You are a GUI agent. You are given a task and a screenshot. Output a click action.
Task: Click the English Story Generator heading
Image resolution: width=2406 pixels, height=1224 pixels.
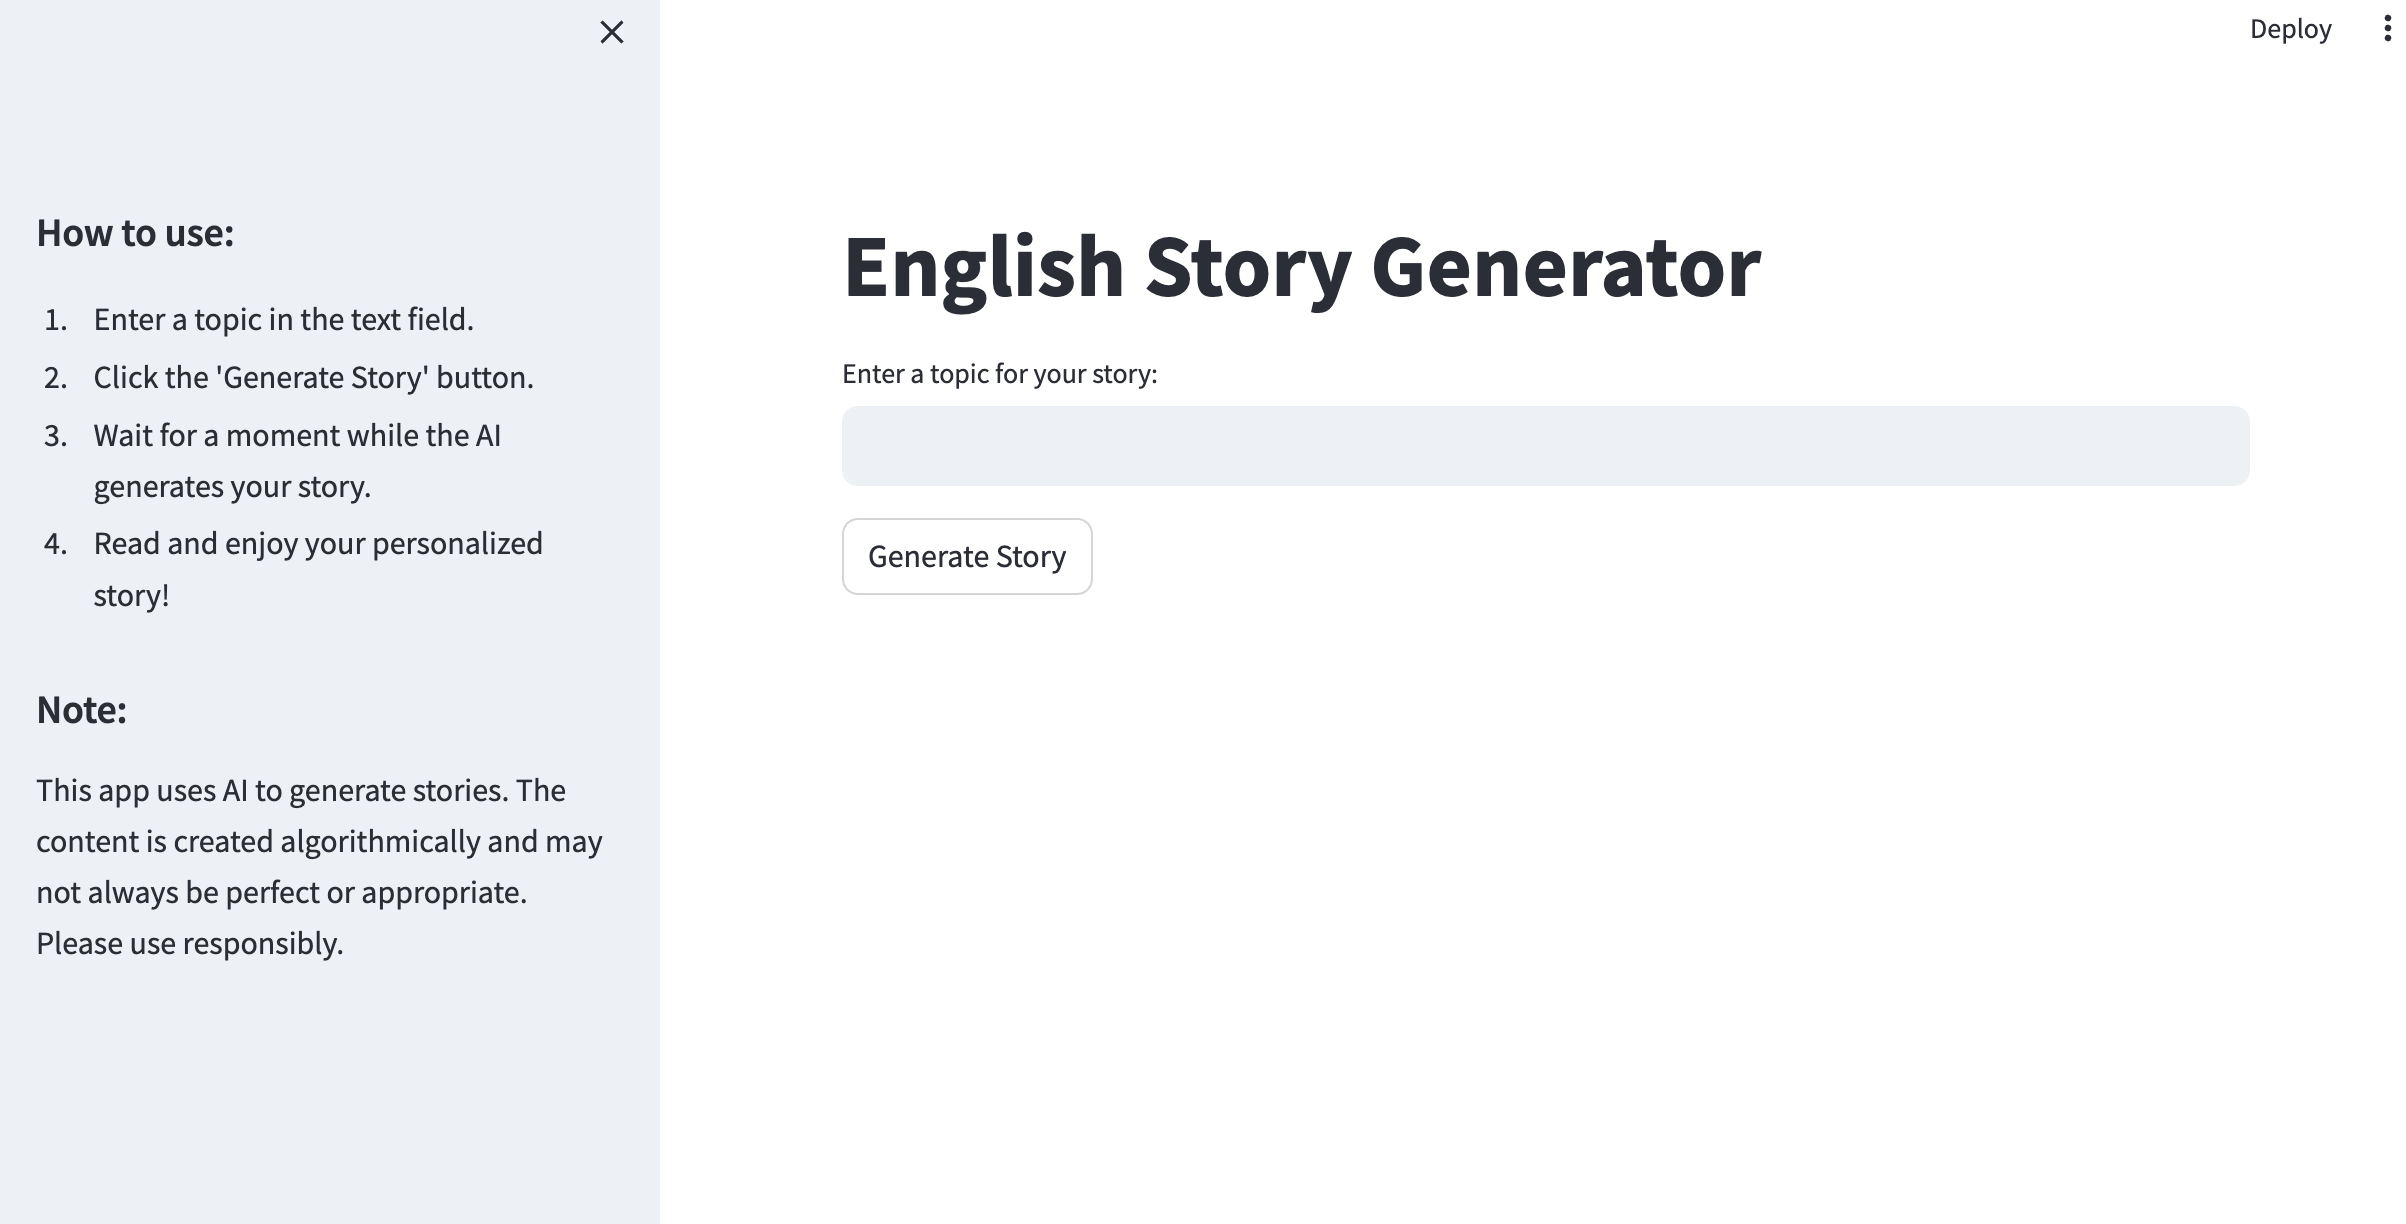[x=1301, y=267]
